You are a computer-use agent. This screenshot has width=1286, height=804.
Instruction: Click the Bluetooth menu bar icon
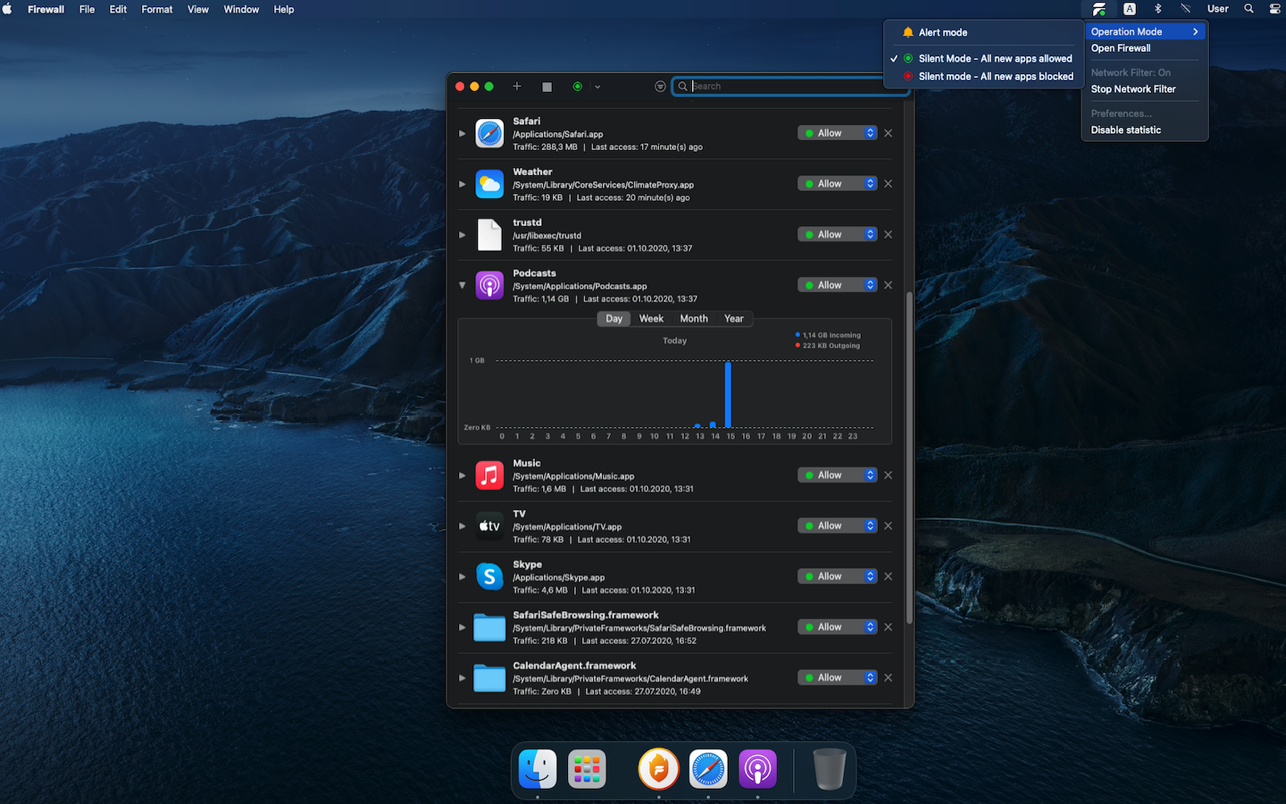(x=1157, y=9)
